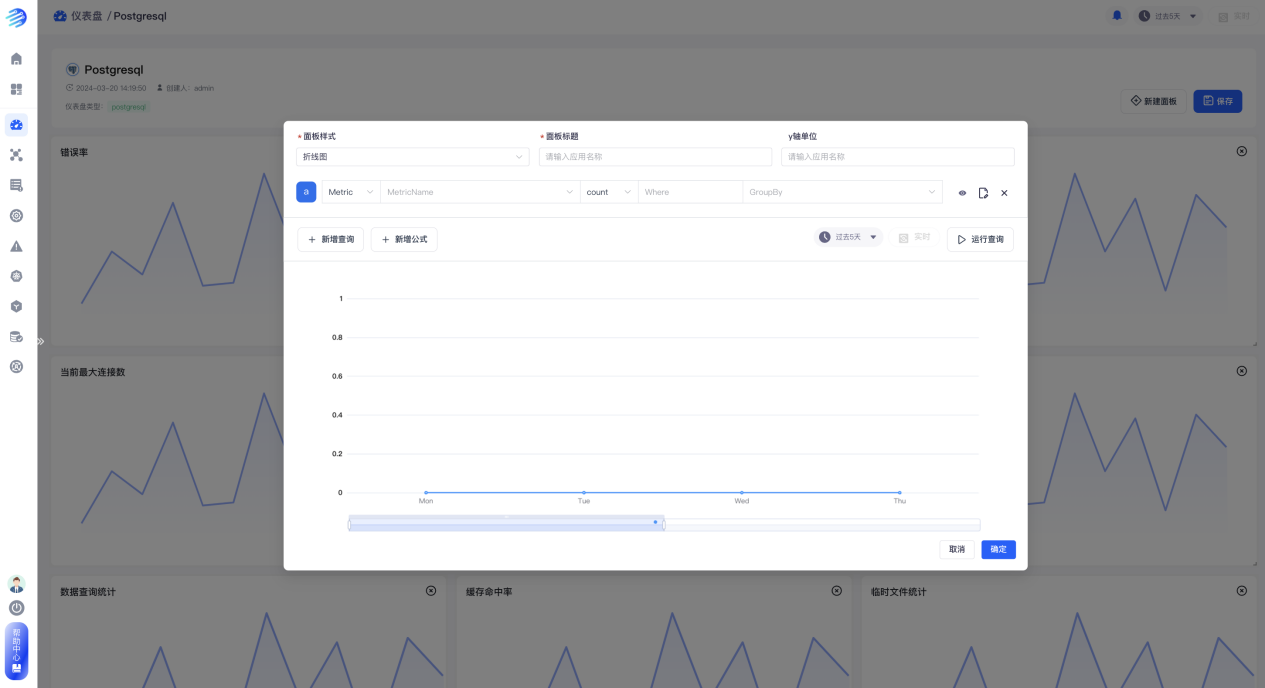1265x688 pixels.
Task: Click the 面板标题 input field
Action: pyautogui.click(x=655, y=157)
